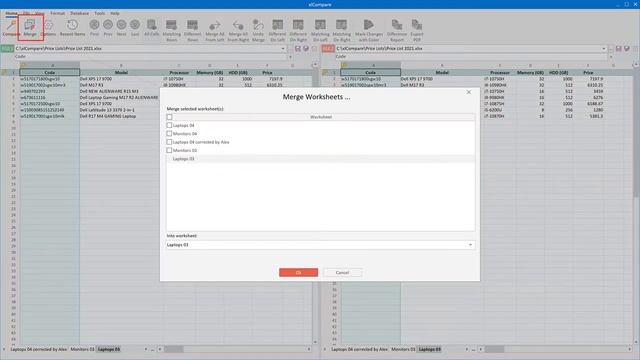Select the Laptops 03 row in worksheet list
This screenshot has height=360, width=640.
[320, 159]
